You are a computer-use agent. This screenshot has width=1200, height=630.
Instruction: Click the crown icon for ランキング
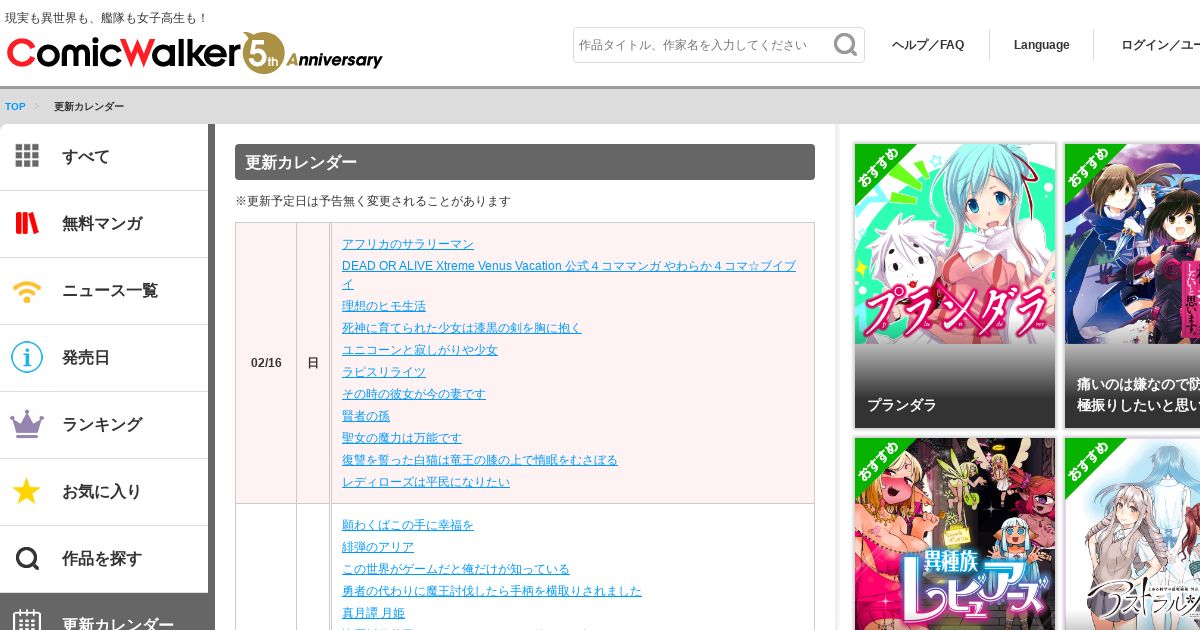point(27,424)
